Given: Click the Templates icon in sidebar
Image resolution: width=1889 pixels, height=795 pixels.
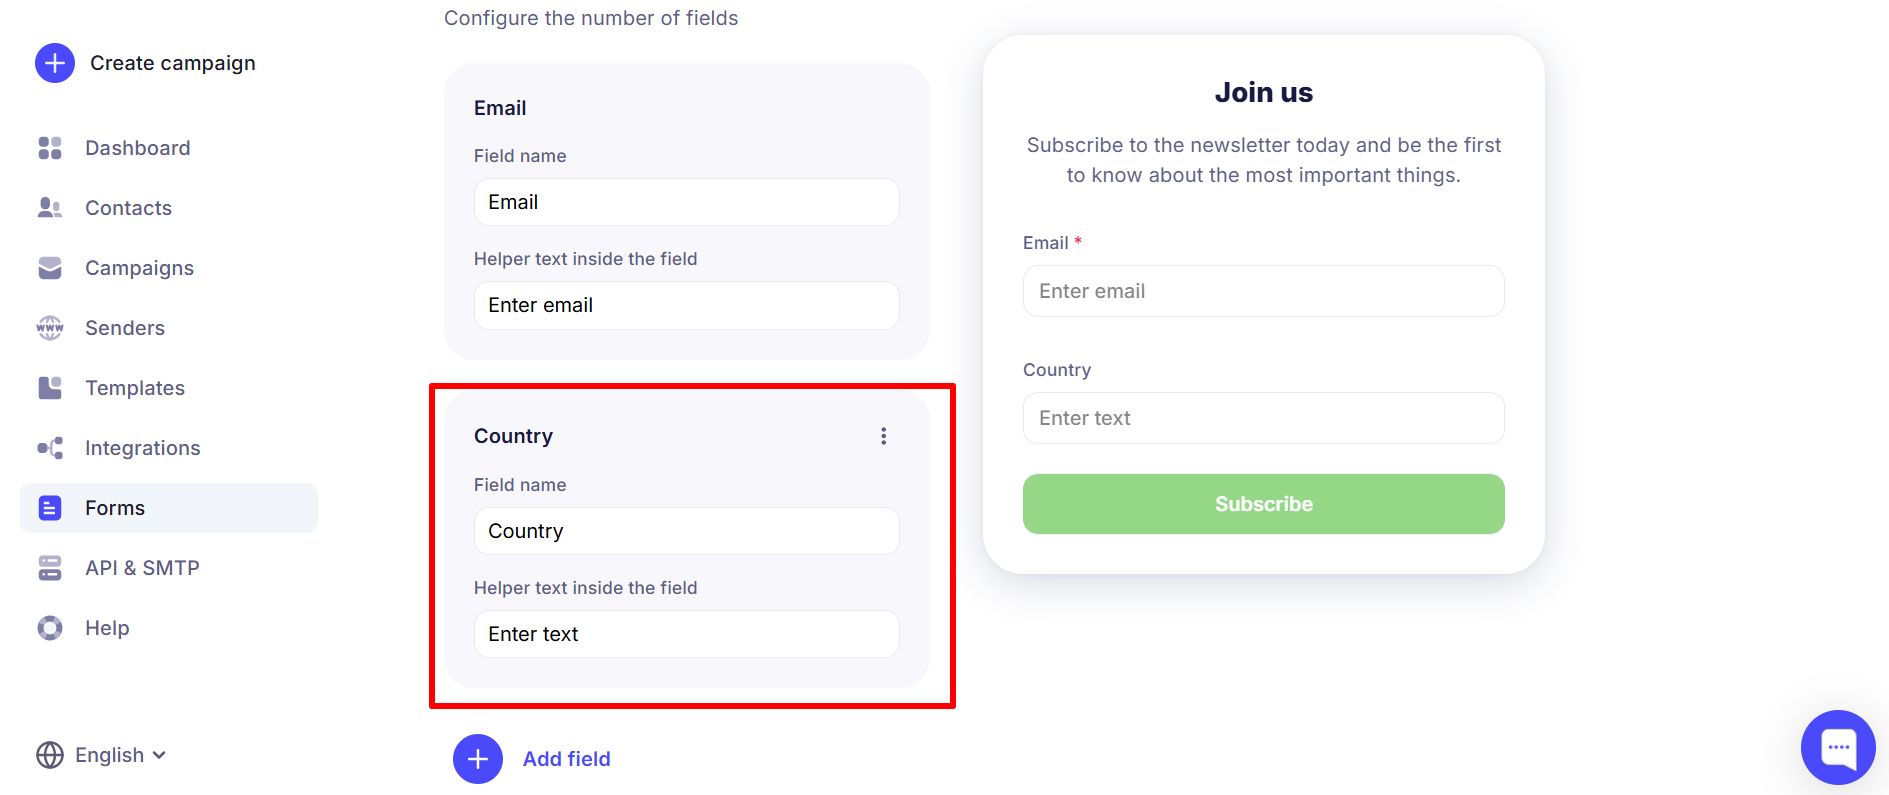Looking at the screenshot, I should [x=50, y=388].
